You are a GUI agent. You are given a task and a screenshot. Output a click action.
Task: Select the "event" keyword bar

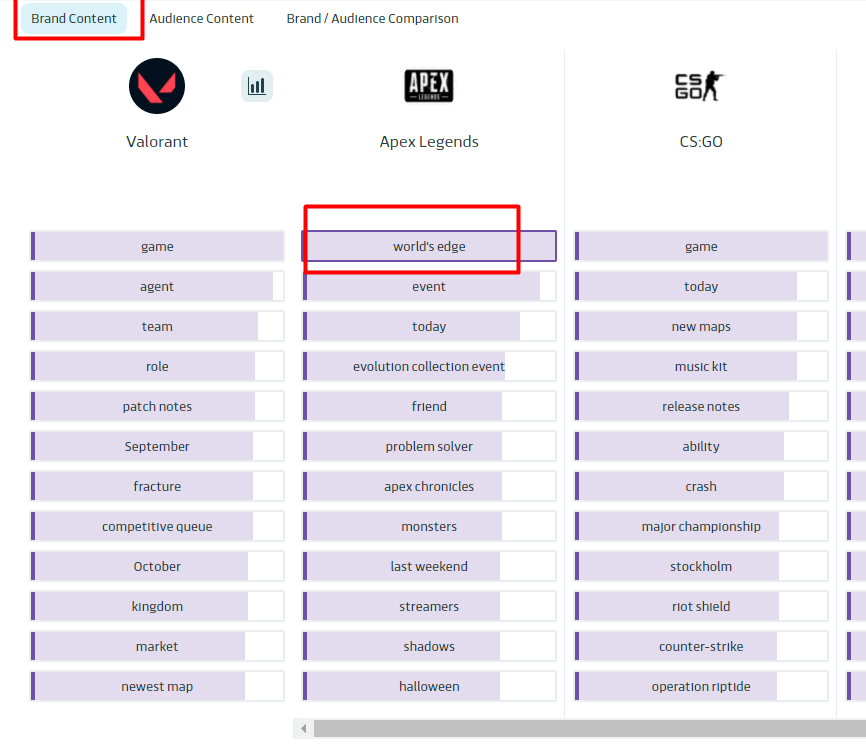[429, 286]
